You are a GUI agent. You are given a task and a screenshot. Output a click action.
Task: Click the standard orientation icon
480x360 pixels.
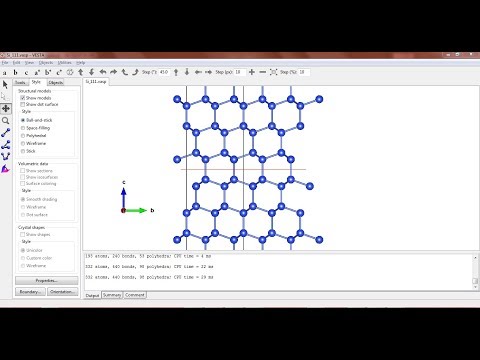pyautogui.click(x=70, y=72)
